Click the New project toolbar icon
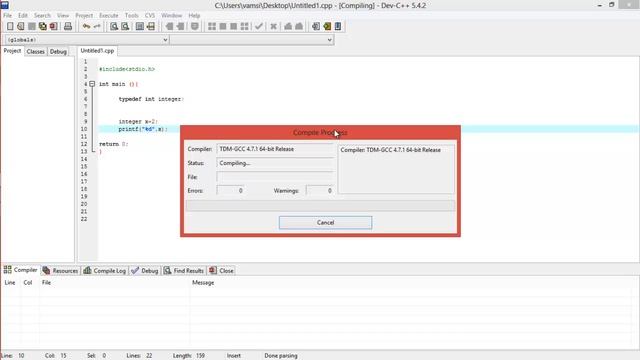The width and height of the screenshot is (640, 360). (x=316, y=26)
